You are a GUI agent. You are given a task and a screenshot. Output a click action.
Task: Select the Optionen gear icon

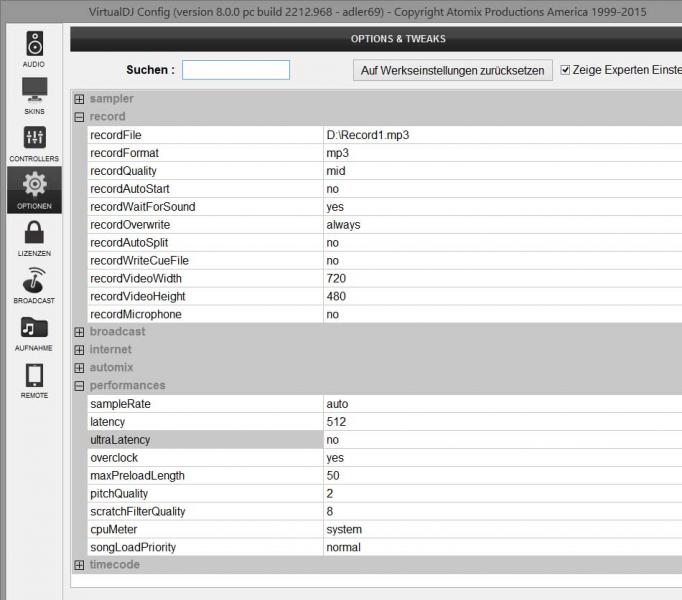[34, 184]
